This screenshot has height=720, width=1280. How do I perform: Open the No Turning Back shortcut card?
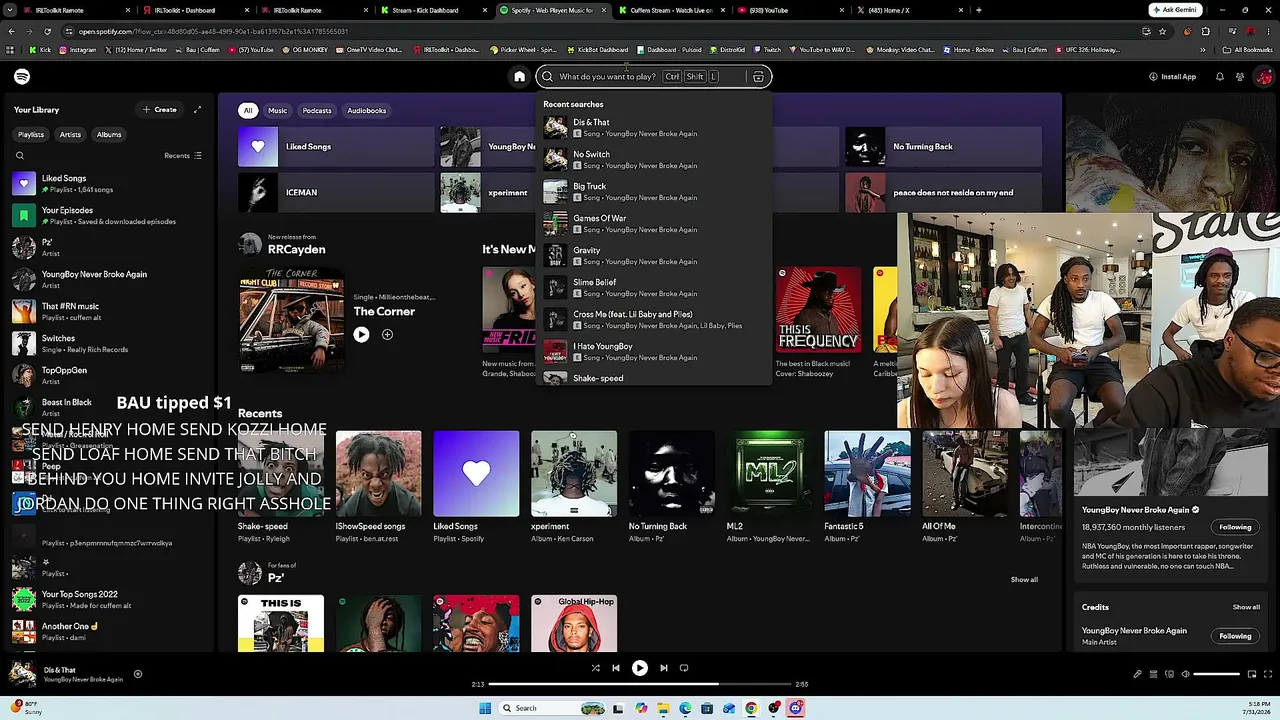[x=943, y=147]
